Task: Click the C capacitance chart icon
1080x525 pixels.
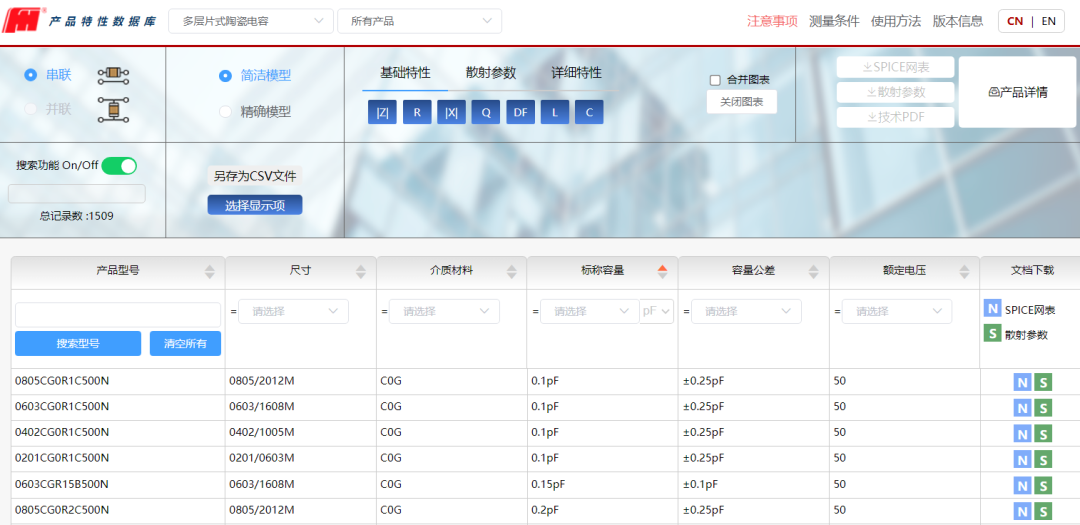Action: click(588, 113)
